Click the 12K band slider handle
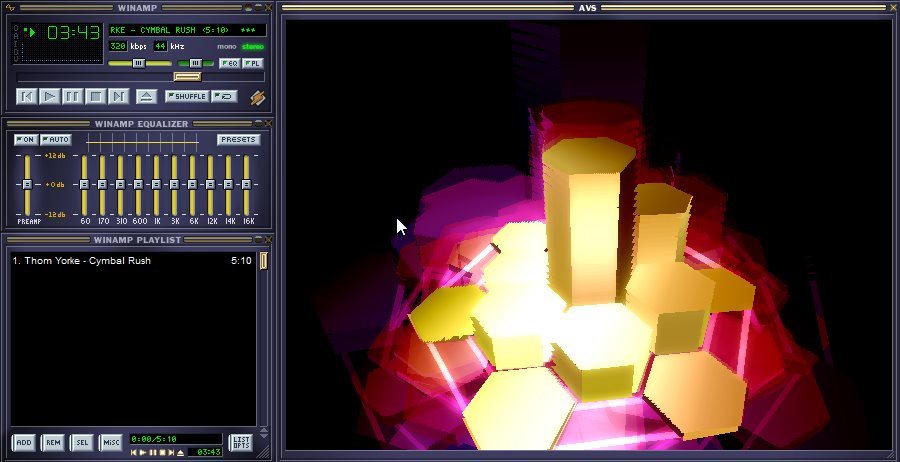The width and height of the screenshot is (900, 462). coord(210,185)
